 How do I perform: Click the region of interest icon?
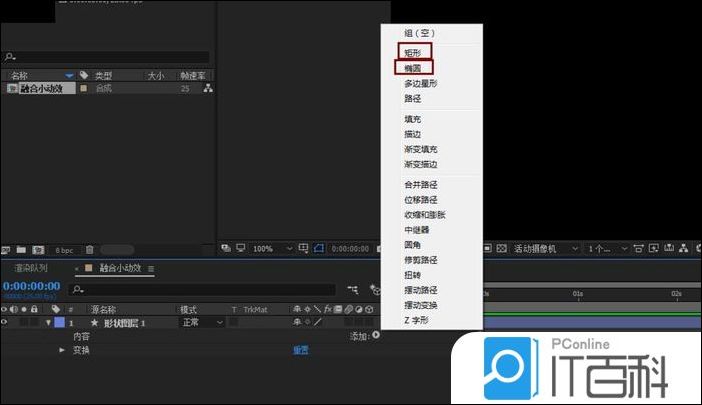click(488, 248)
